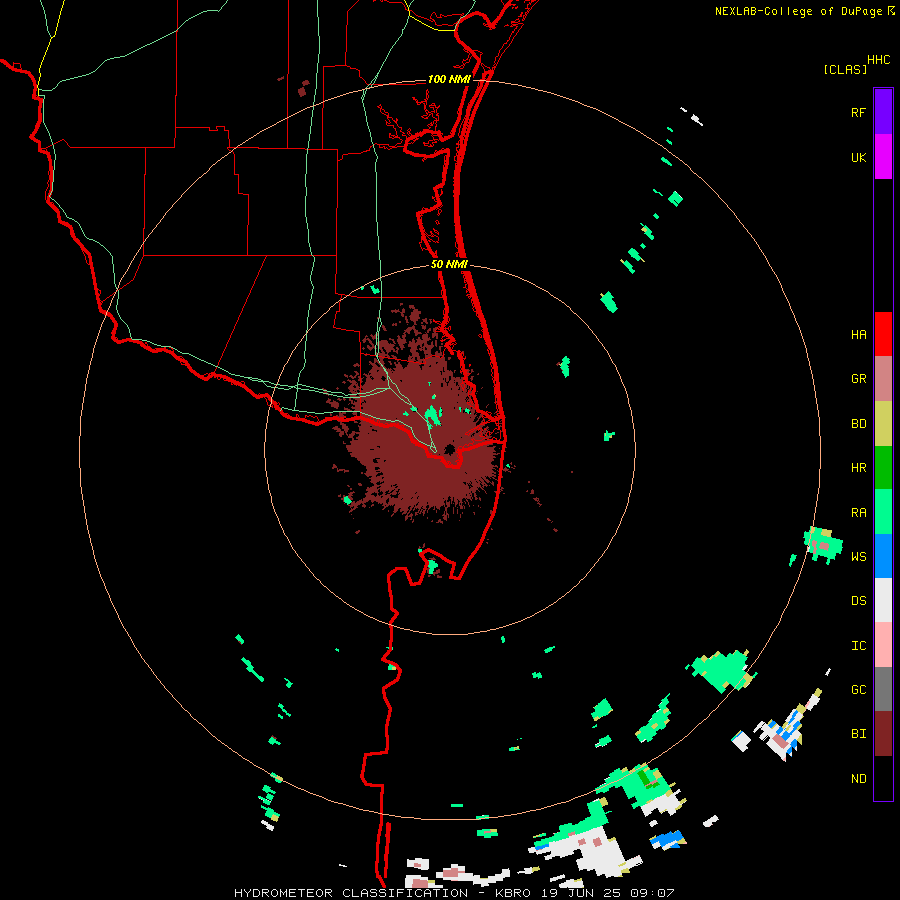Viewport: 900px width, 900px height.
Task: Select the GR legend color block
Action: point(883,378)
